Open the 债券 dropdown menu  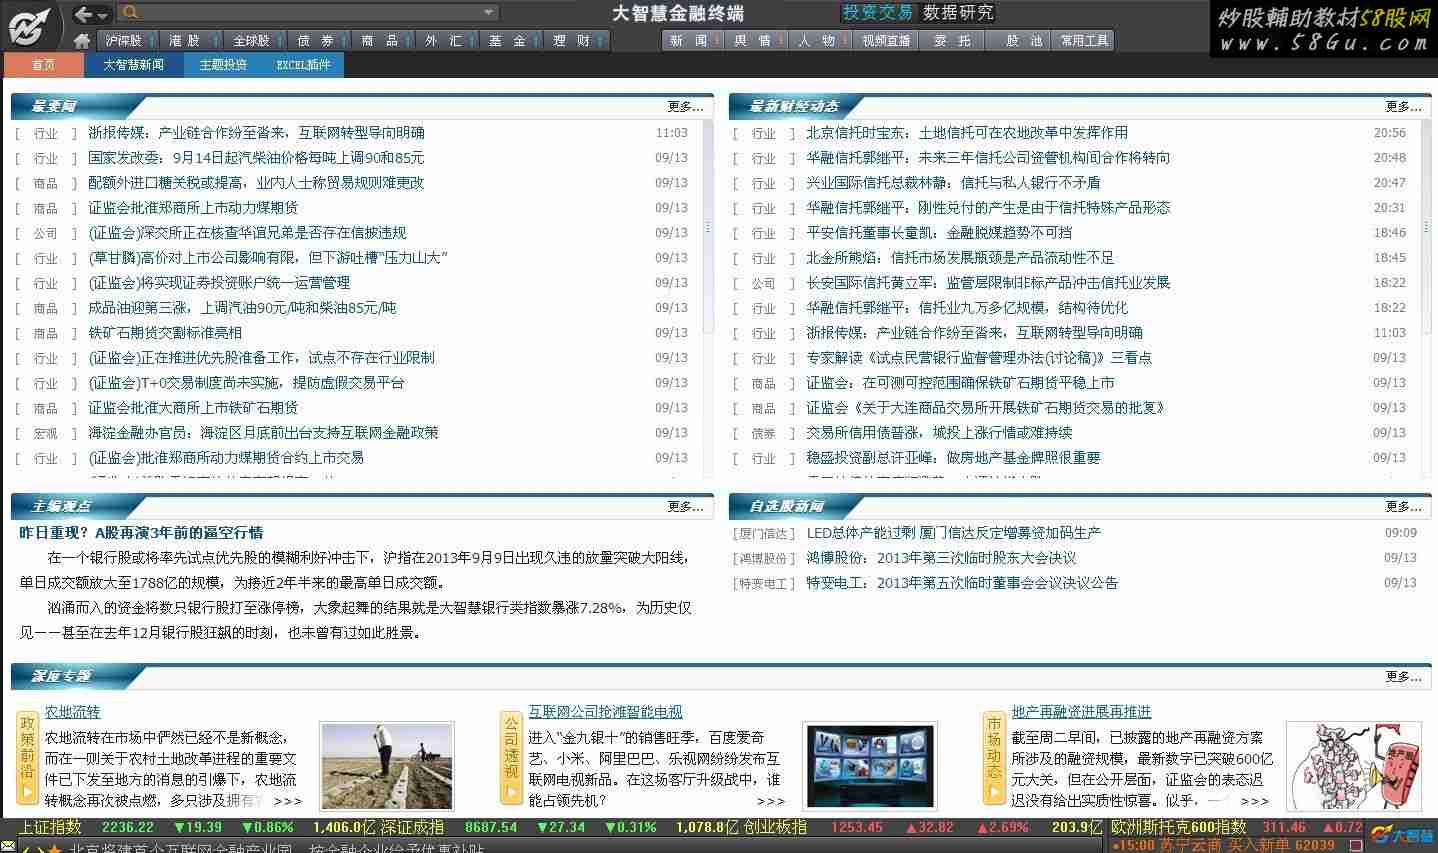coord(319,41)
